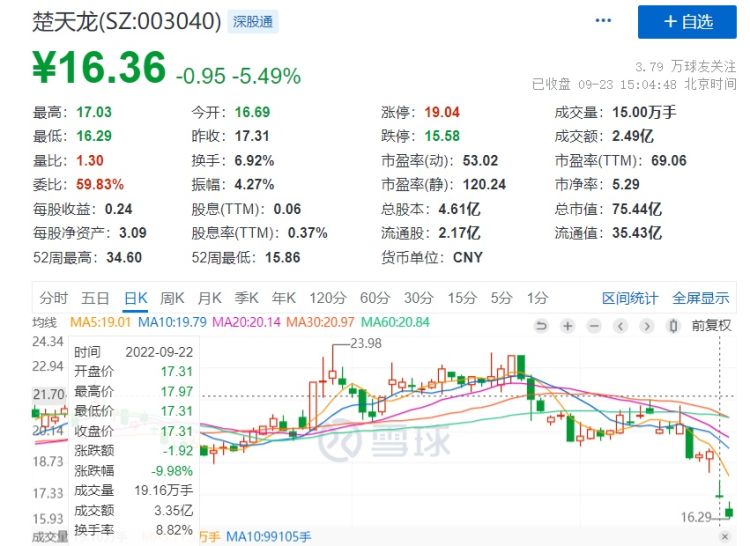Image resolution: width=750 pixels, height=546 pixels.
Task: Click the stock title 楚天龙(SZ:003040)
Action: (127, 22)
